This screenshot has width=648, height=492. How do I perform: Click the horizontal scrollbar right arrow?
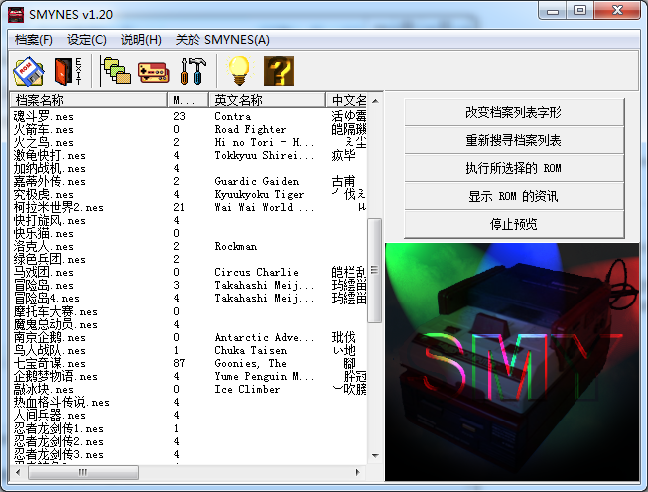click(x=357, y=472)
